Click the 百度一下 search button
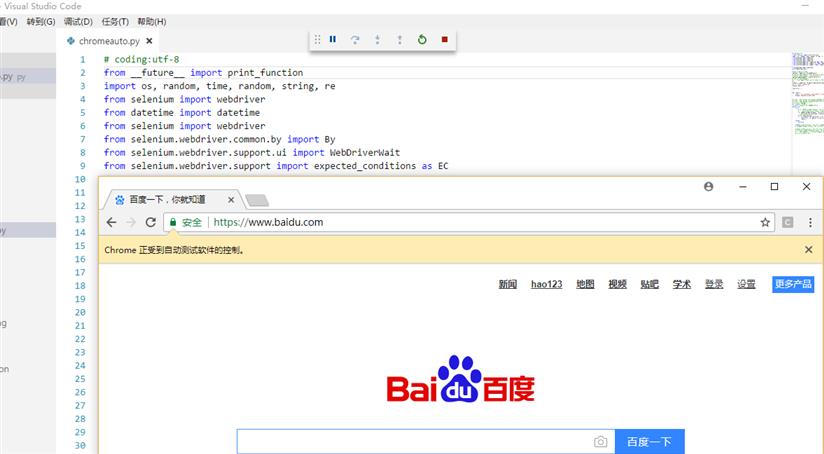 650,442
